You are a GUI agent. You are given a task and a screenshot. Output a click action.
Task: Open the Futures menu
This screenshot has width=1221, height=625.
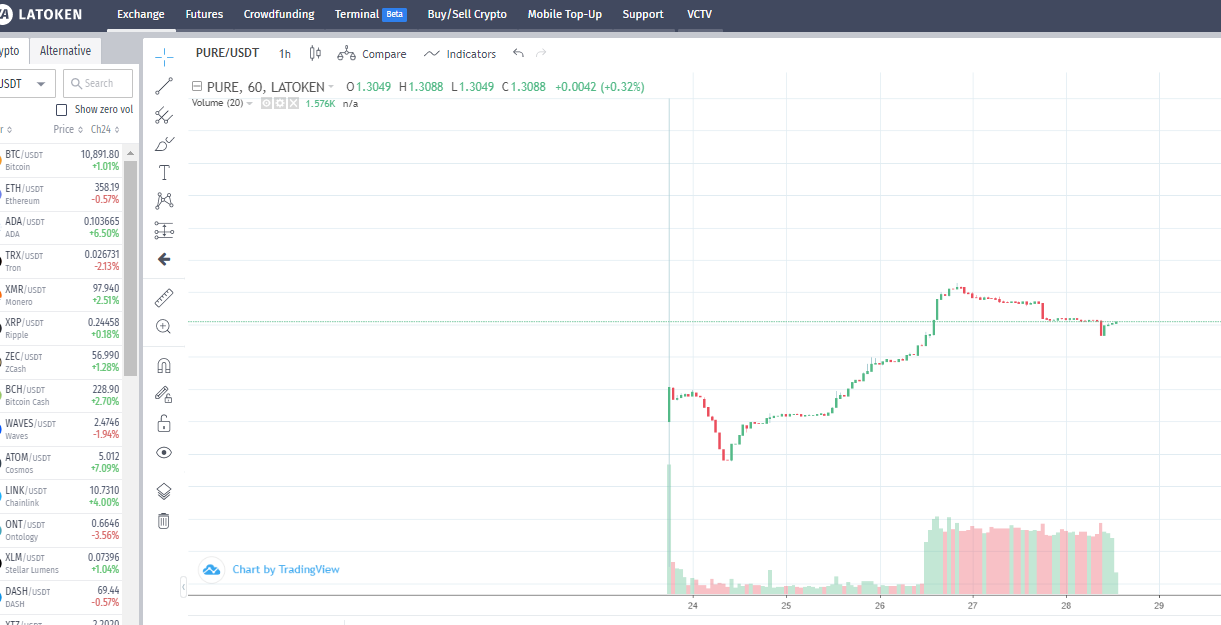[x=204, y=14]
